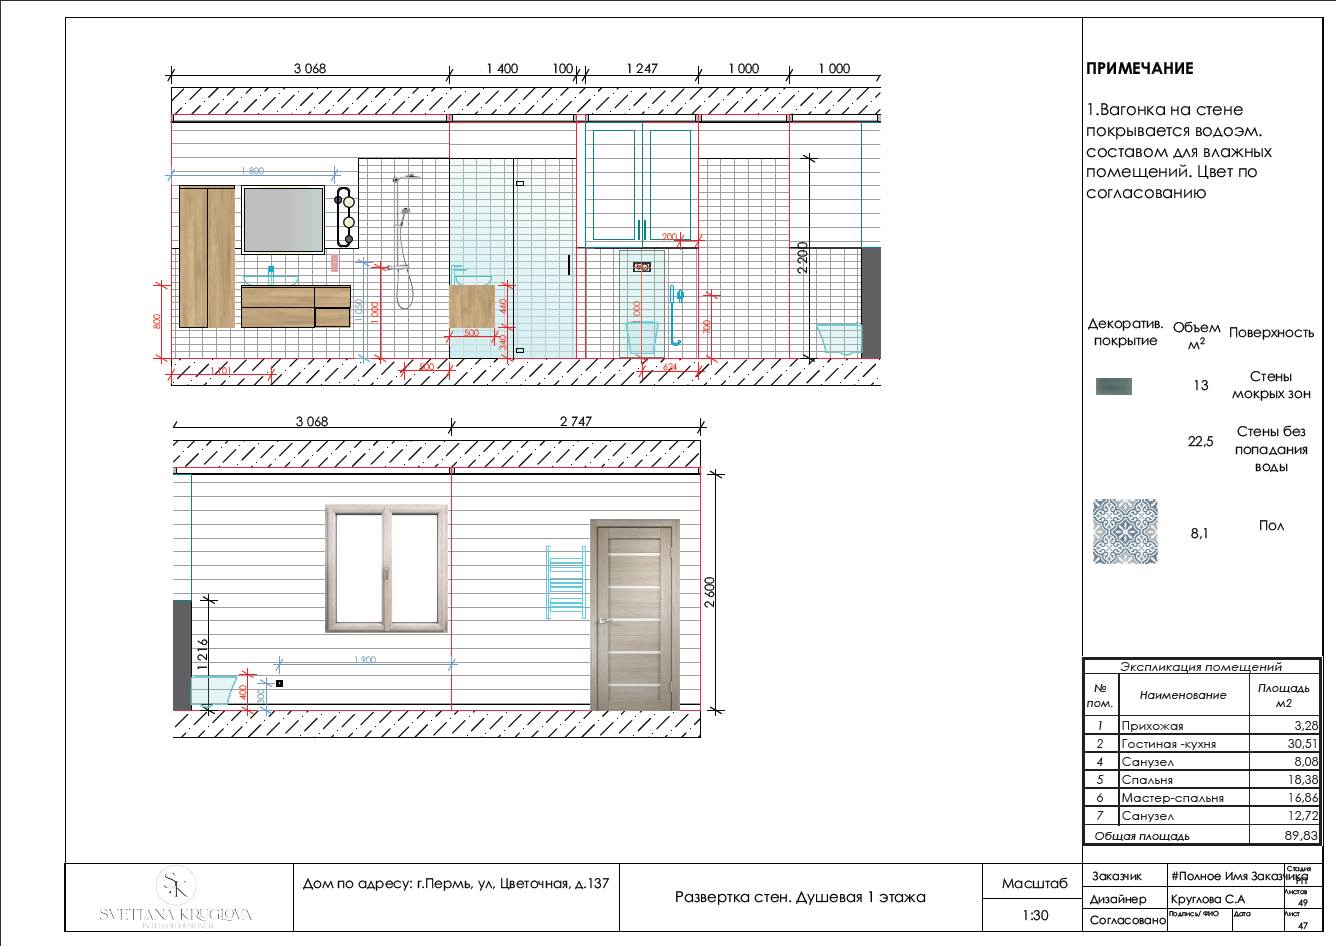Click the blue ladder towel radiator
Screen dimensions: 1336x946
(x=565, y=582)
